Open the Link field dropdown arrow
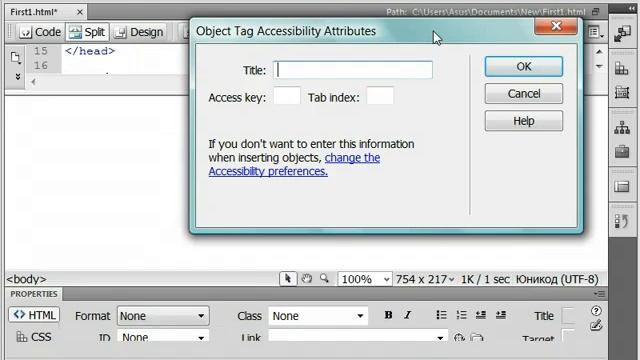 coord(440,338)
